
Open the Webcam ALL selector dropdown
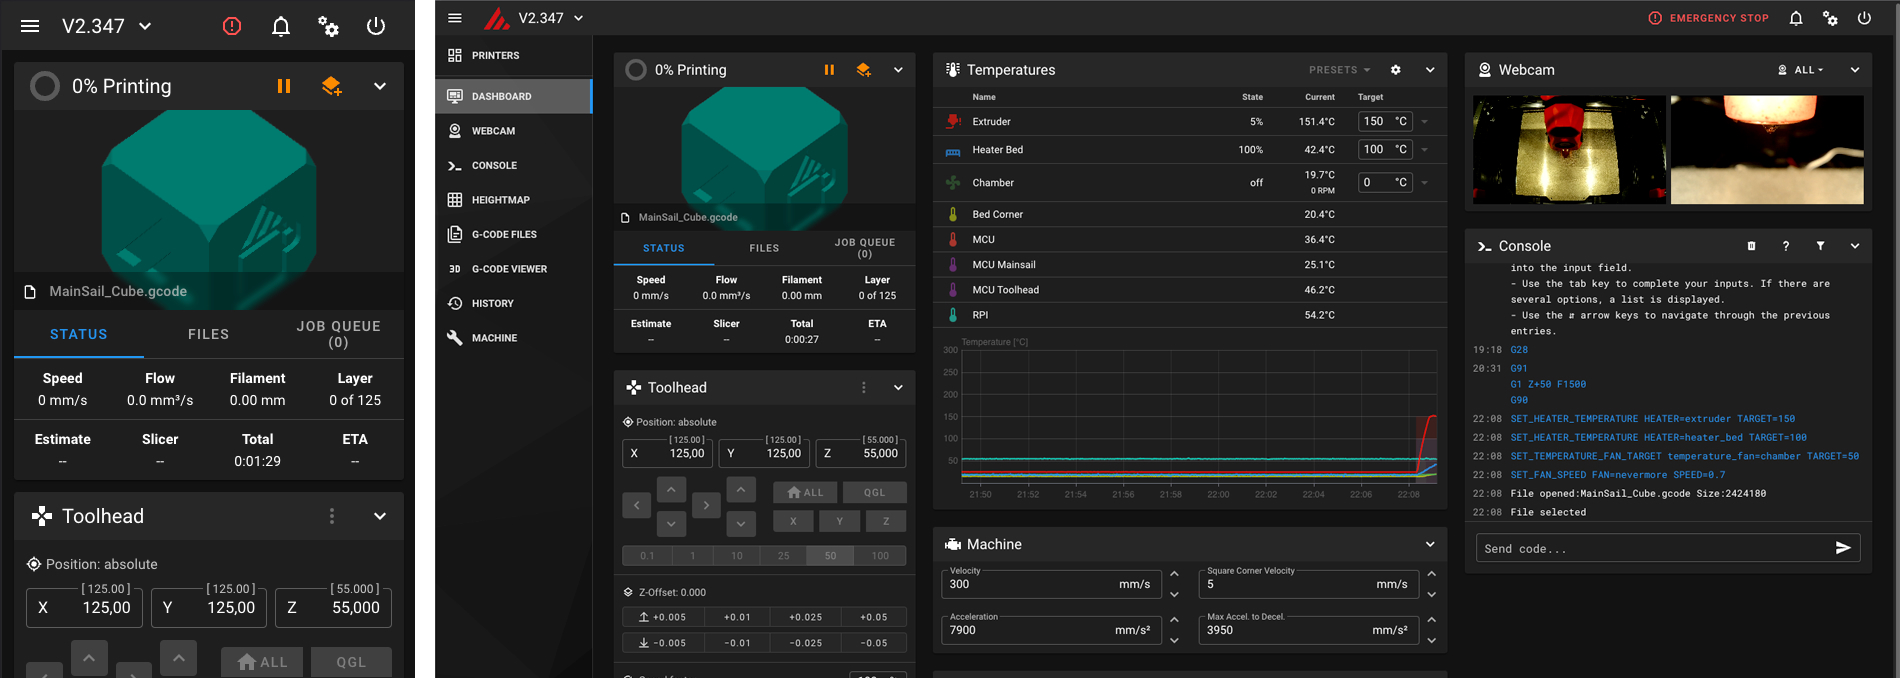pos(1800,70)
